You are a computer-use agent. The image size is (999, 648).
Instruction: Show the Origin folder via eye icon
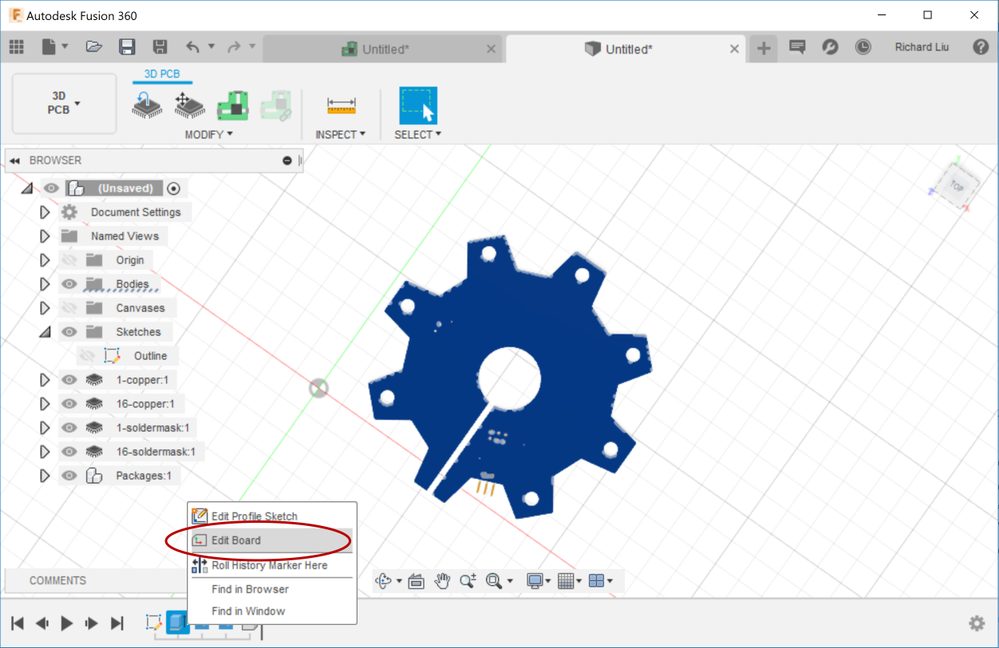click(x=69, y=260)
